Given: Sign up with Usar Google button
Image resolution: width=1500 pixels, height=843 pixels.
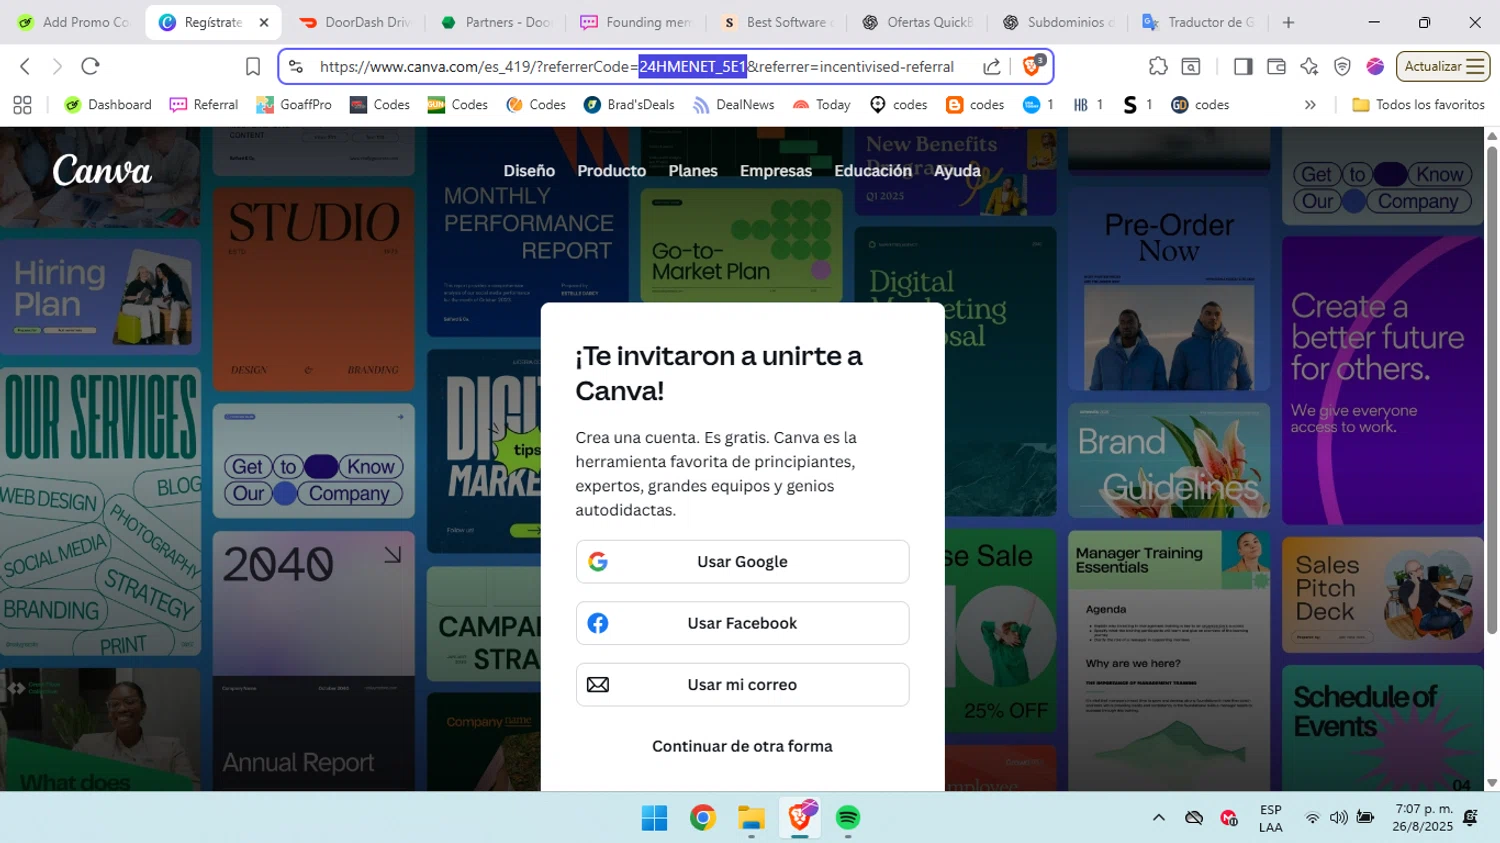Looking at the screenshot, I should 742,562.
